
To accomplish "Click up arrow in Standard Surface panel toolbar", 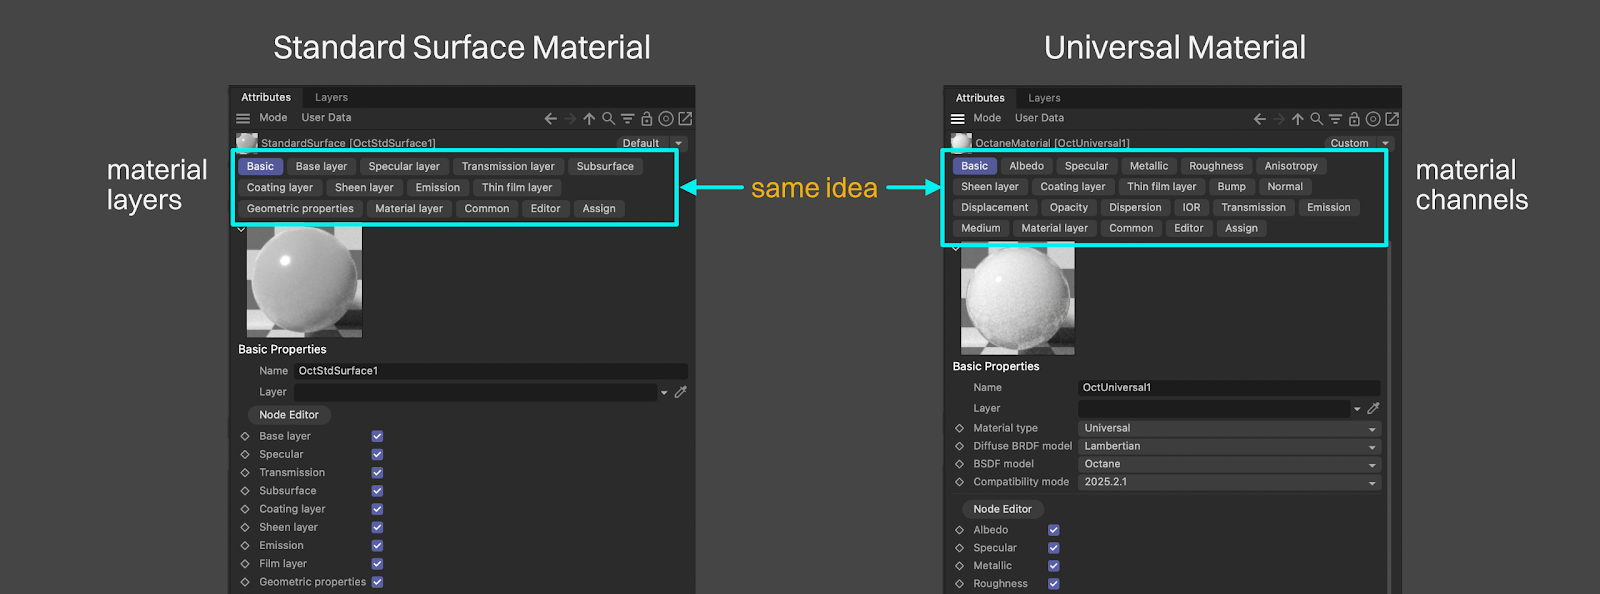I will click(589, 119).
